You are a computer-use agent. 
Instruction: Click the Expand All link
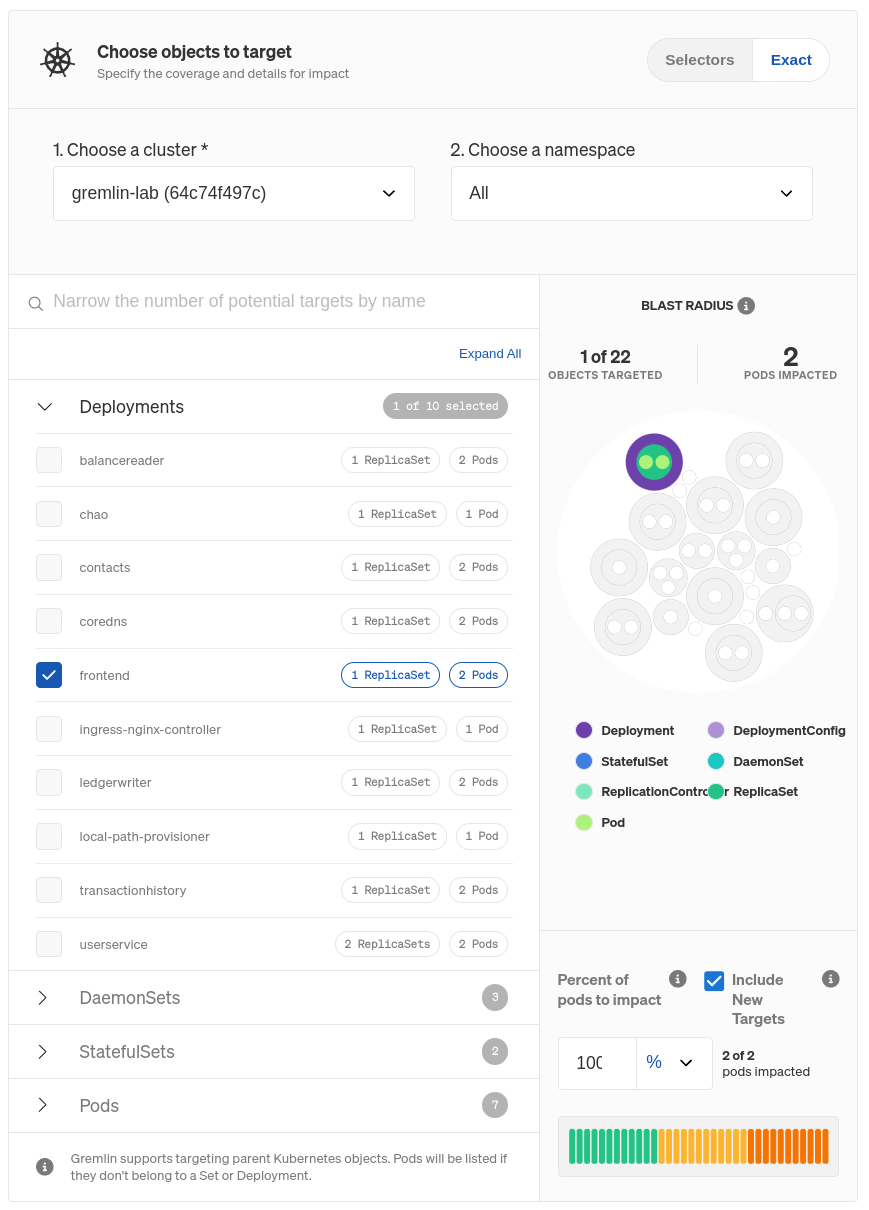(490, 354)
